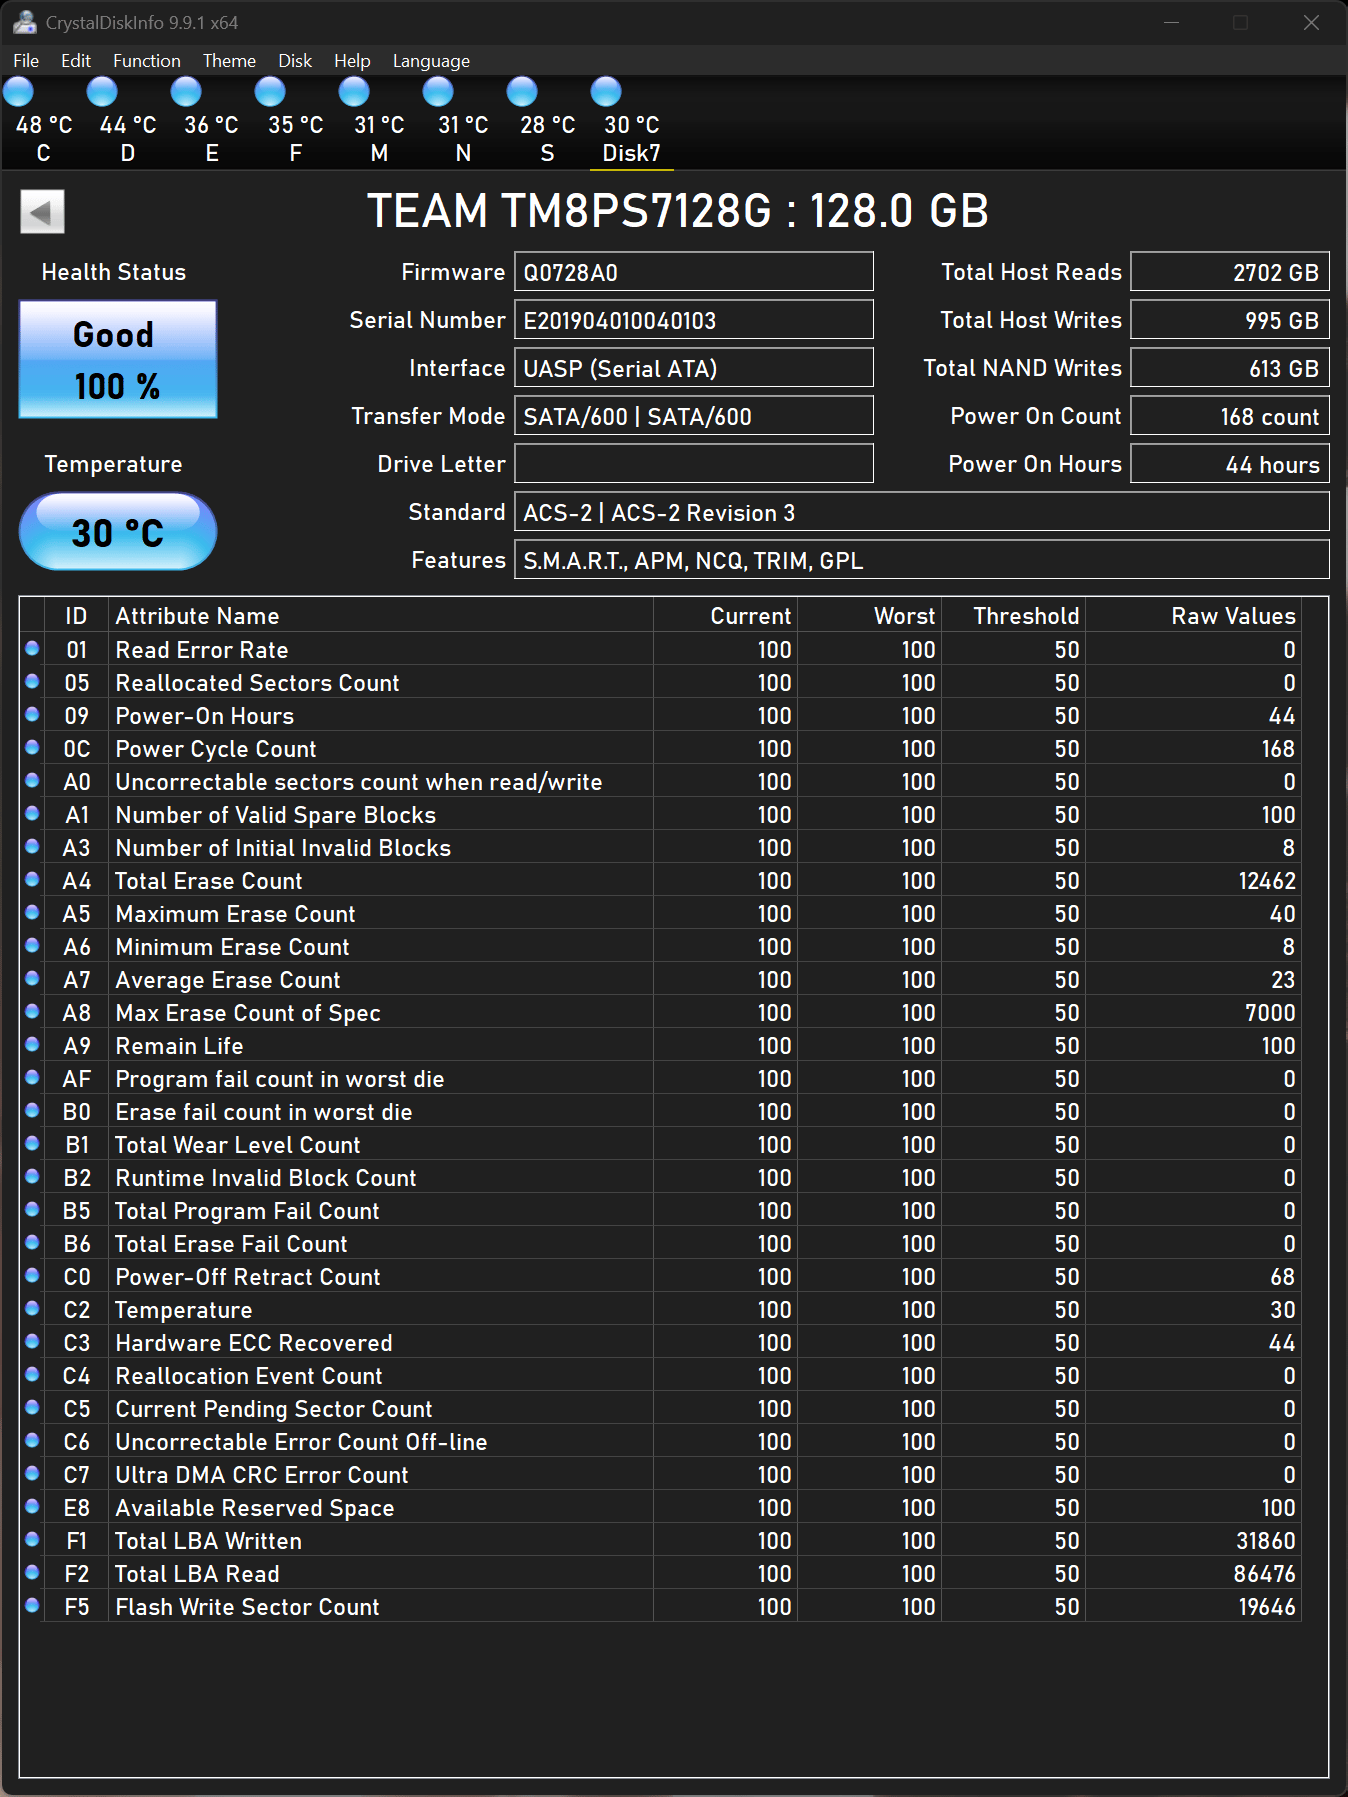Click the Firmware field Q0728A0
Screen dimensions: 1348x1797
pyautogui.click(x=694, y=271)
